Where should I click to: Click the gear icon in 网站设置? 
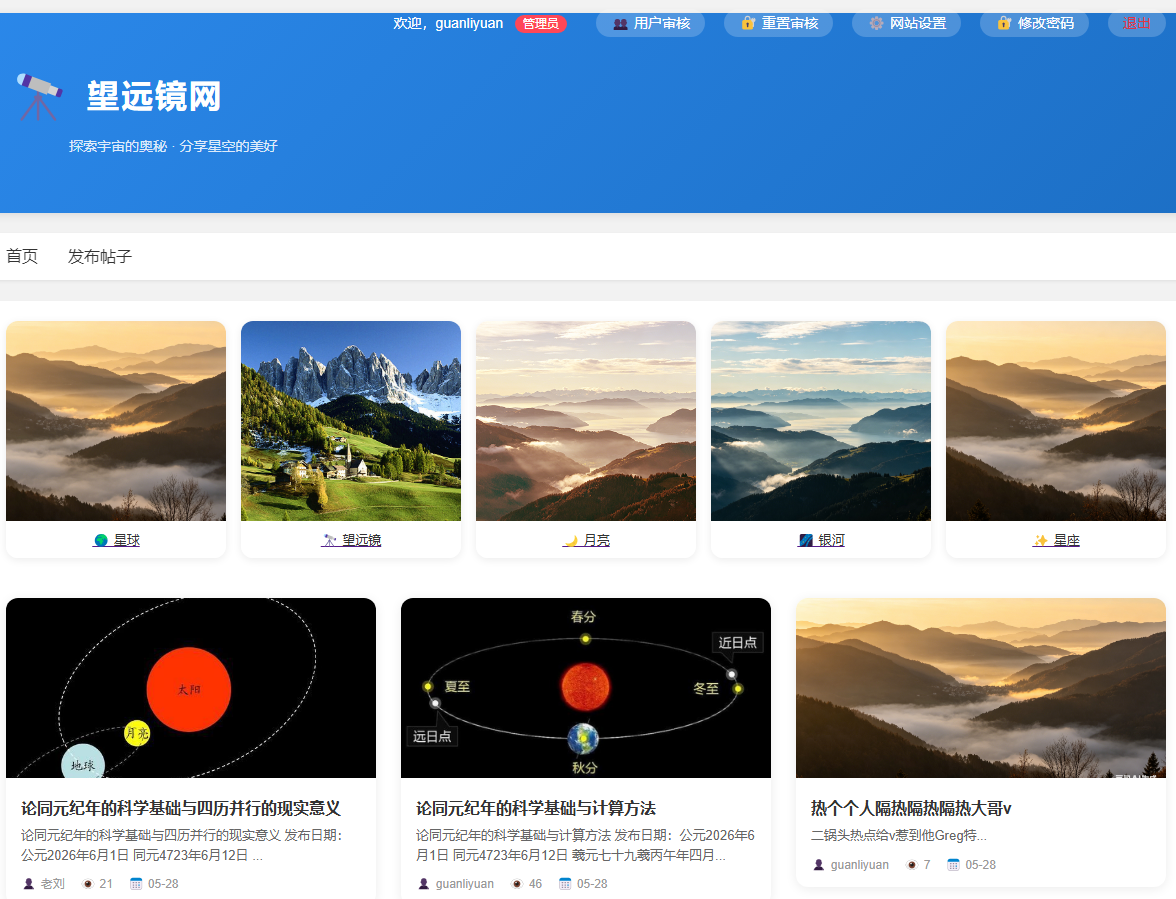click(876, 23)
